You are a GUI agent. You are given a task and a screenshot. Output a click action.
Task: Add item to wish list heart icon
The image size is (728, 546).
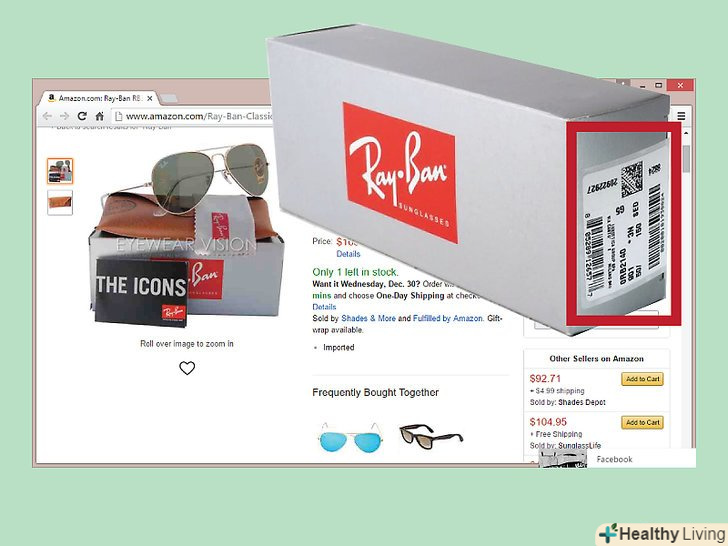[x=187, y=368]
